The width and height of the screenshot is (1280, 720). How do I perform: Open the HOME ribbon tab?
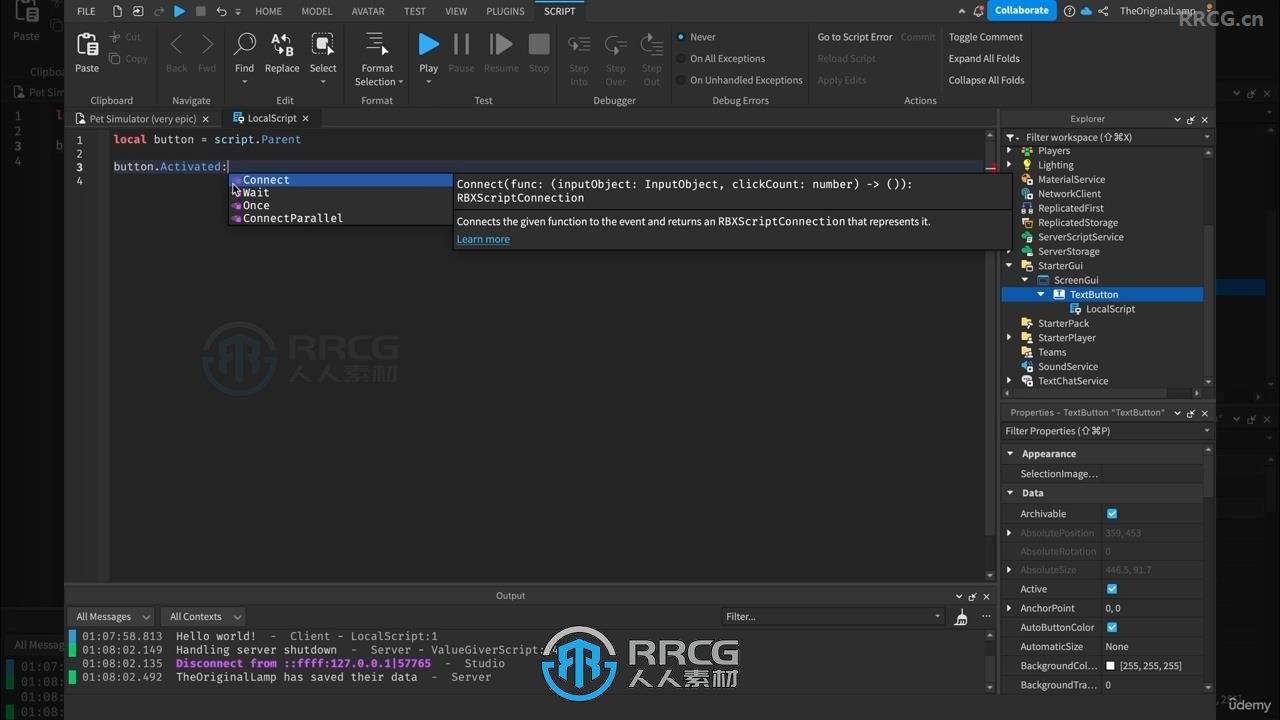[x=268, y=11]
